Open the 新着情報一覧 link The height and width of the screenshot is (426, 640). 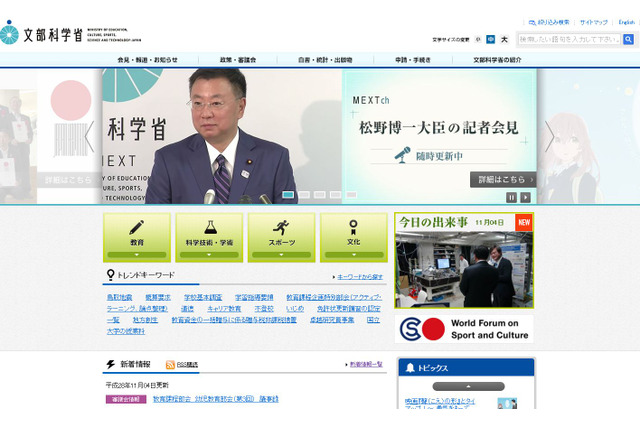pos(366,364)
